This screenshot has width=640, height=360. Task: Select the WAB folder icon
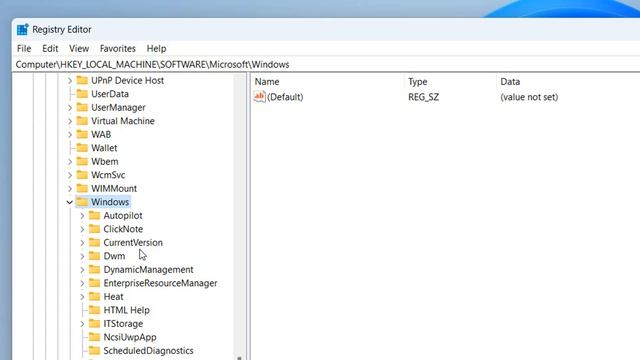tap(82, 134)
